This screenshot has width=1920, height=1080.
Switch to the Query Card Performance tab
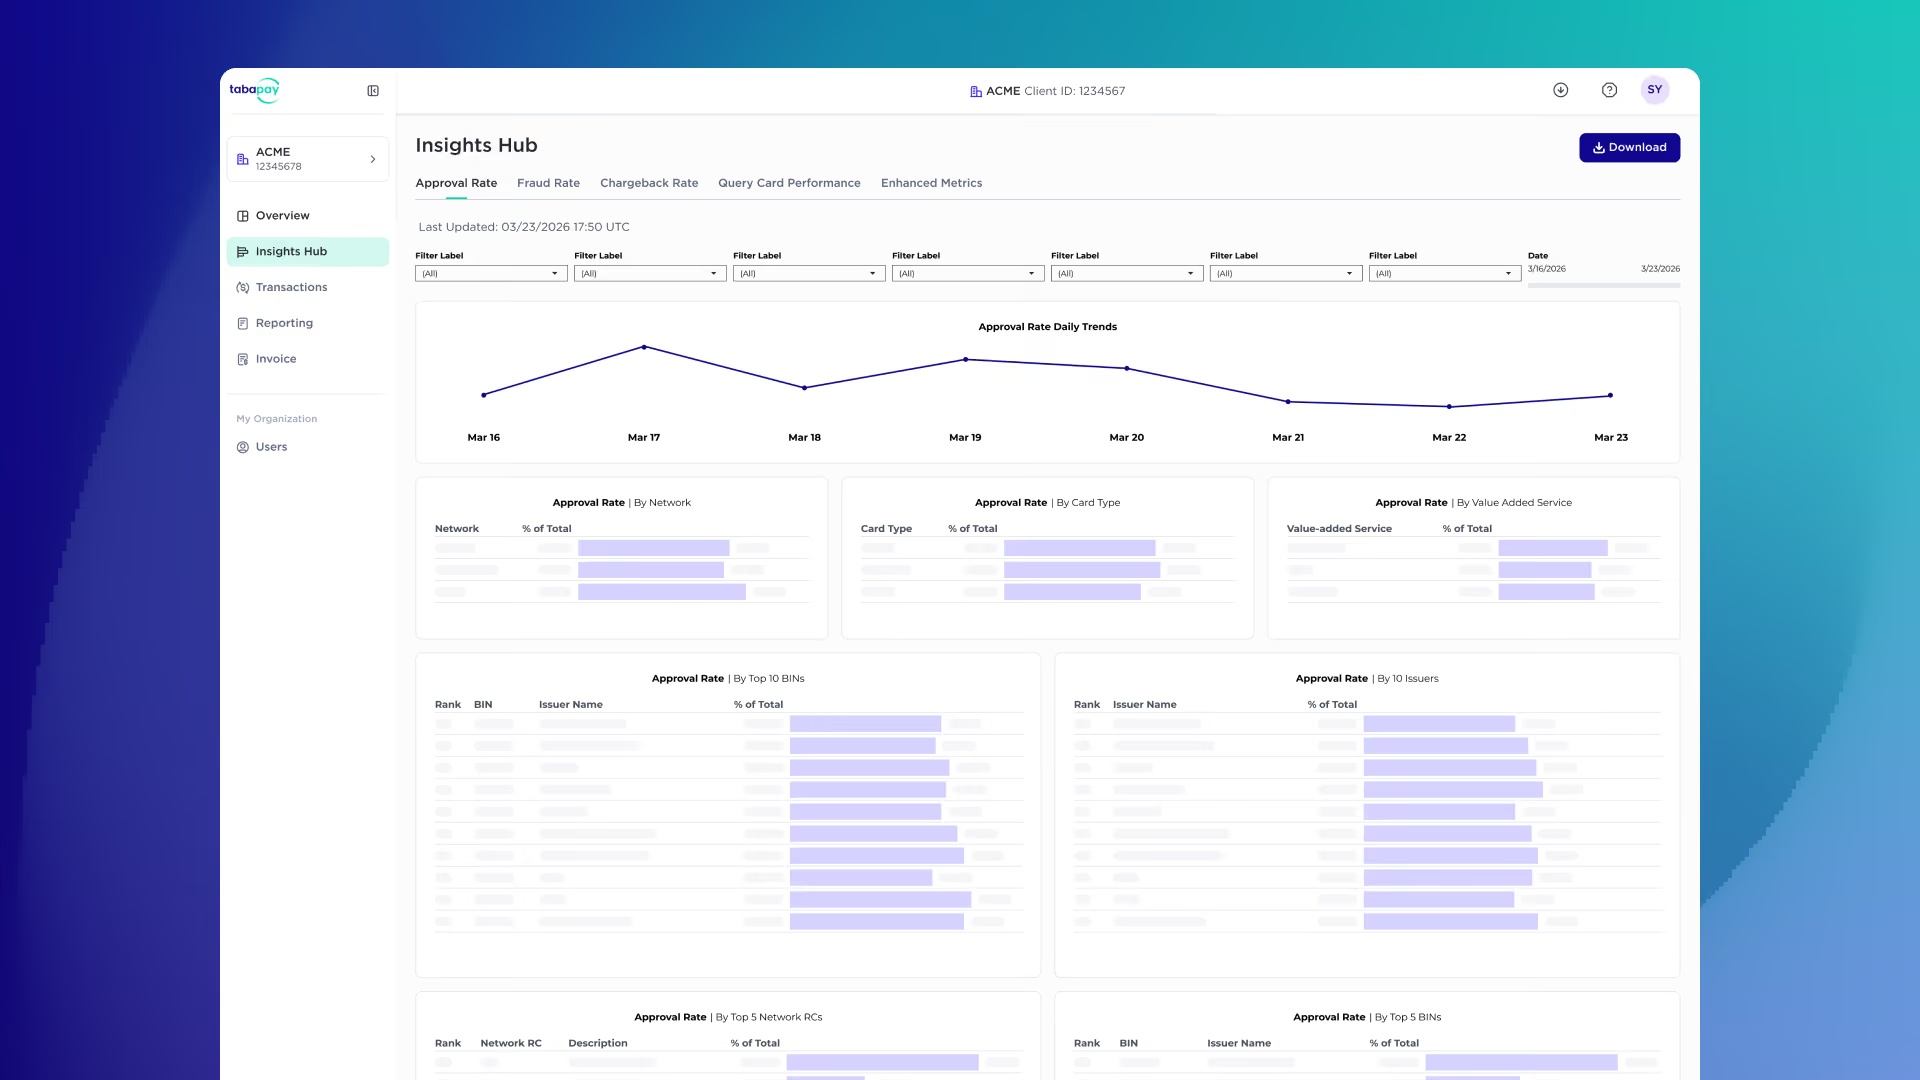point(789,183)
